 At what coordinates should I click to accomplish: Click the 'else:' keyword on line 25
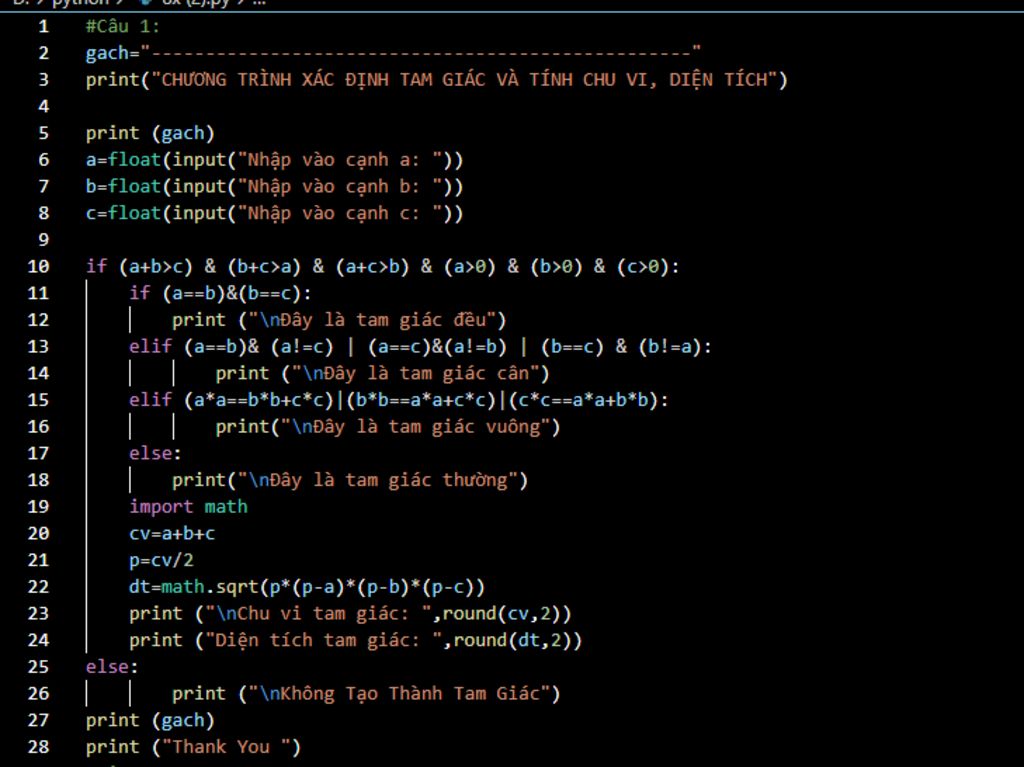point(112,666)
